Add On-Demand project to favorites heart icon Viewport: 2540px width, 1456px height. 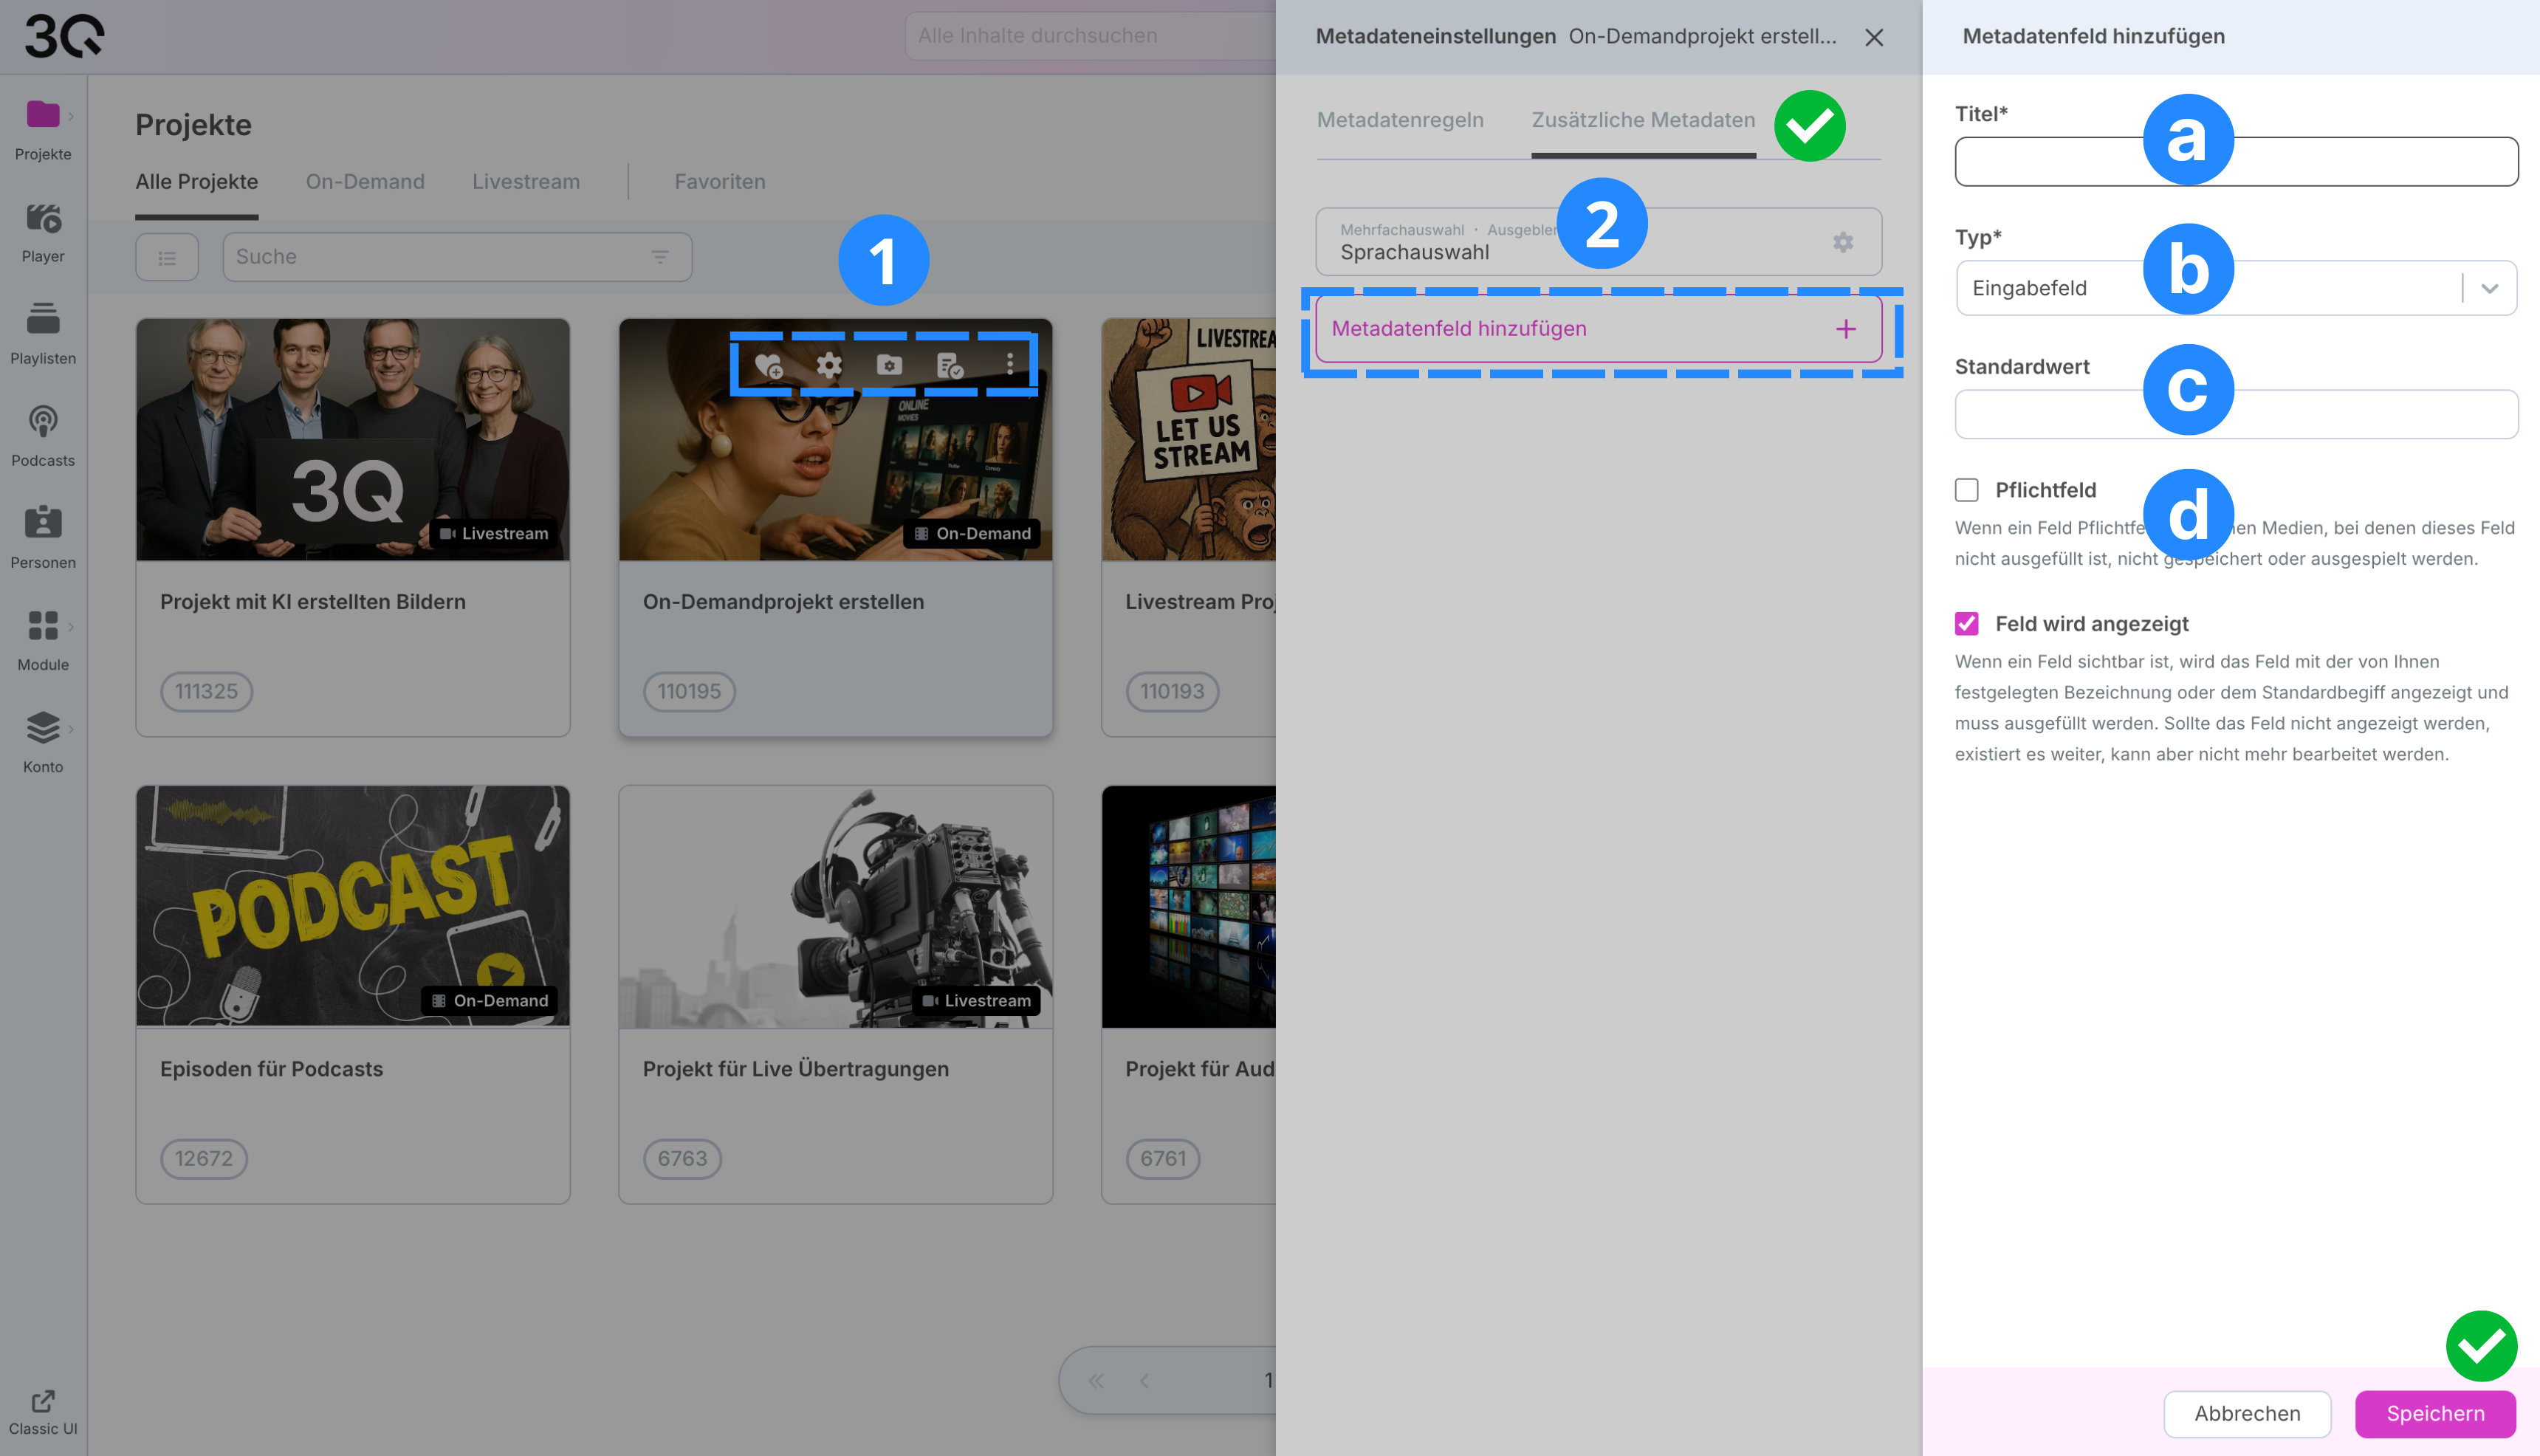(768, 366)
